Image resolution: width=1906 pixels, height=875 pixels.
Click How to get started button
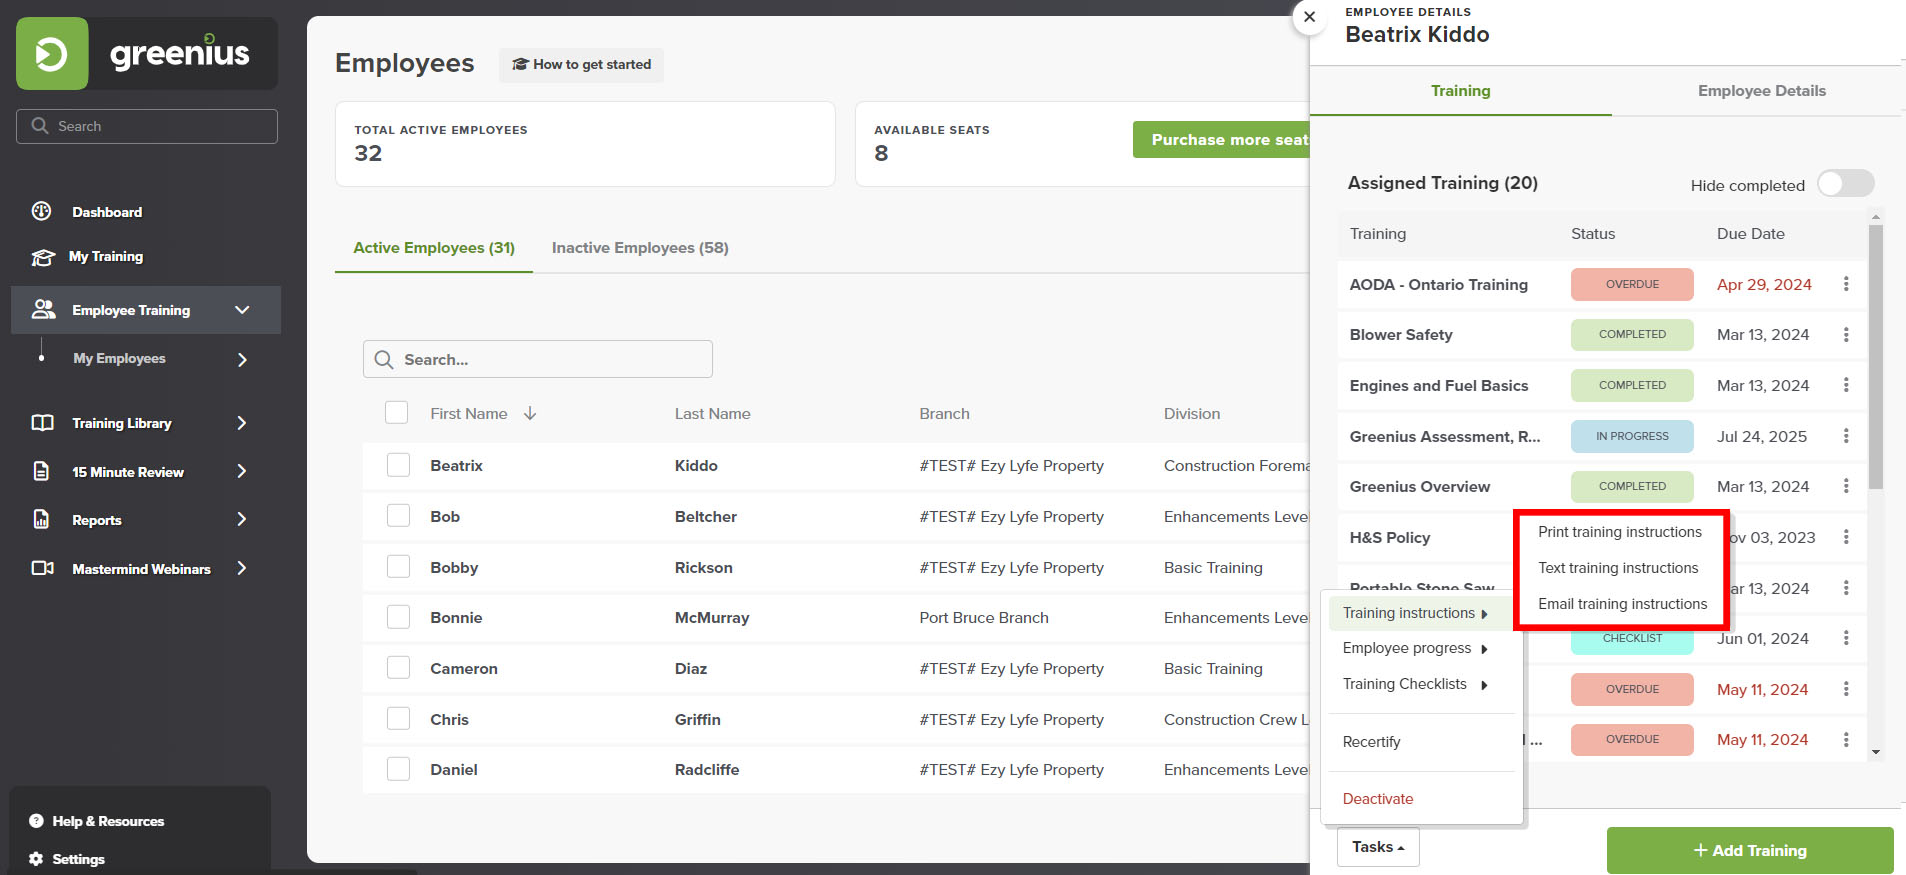coord(581,64)
